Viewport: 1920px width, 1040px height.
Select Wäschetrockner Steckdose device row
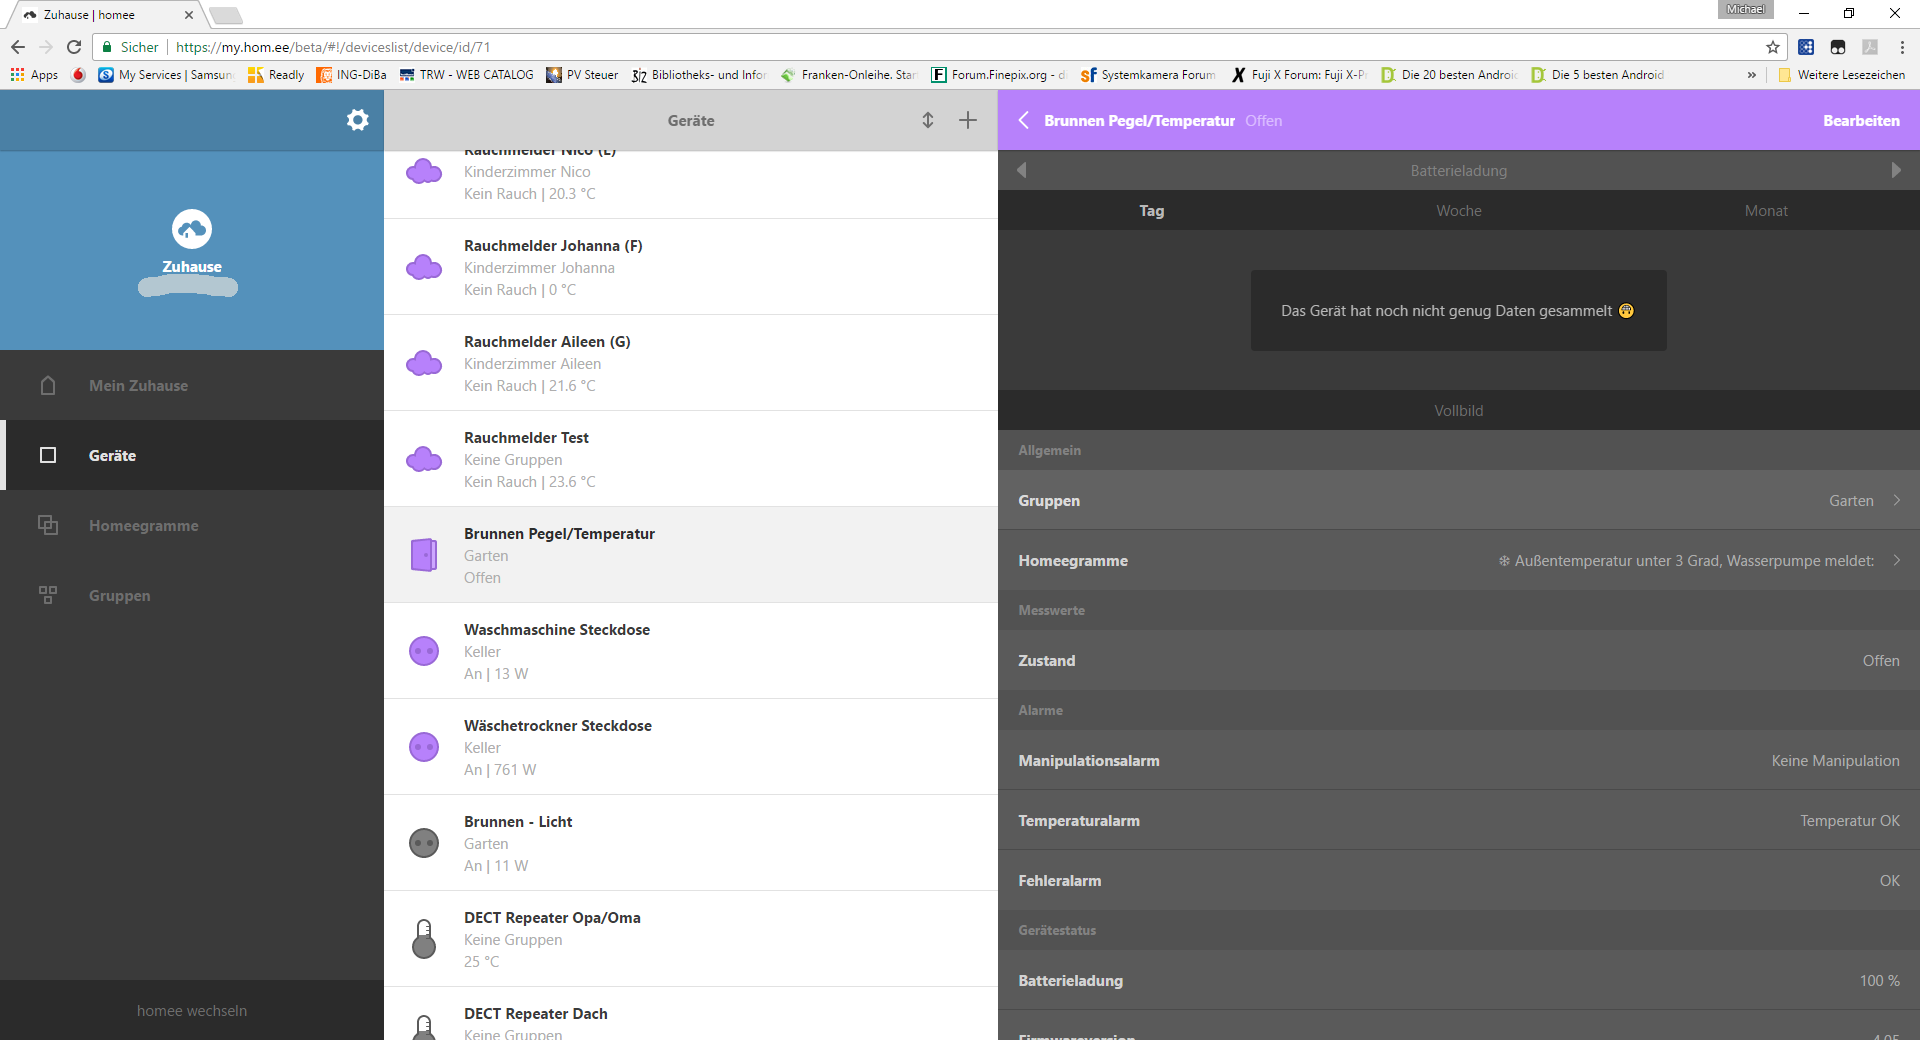[691, 747]
